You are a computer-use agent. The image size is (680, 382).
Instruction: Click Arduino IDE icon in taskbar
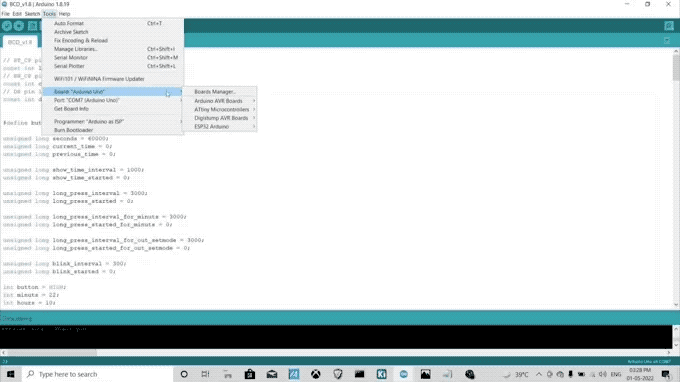point(404,374)
